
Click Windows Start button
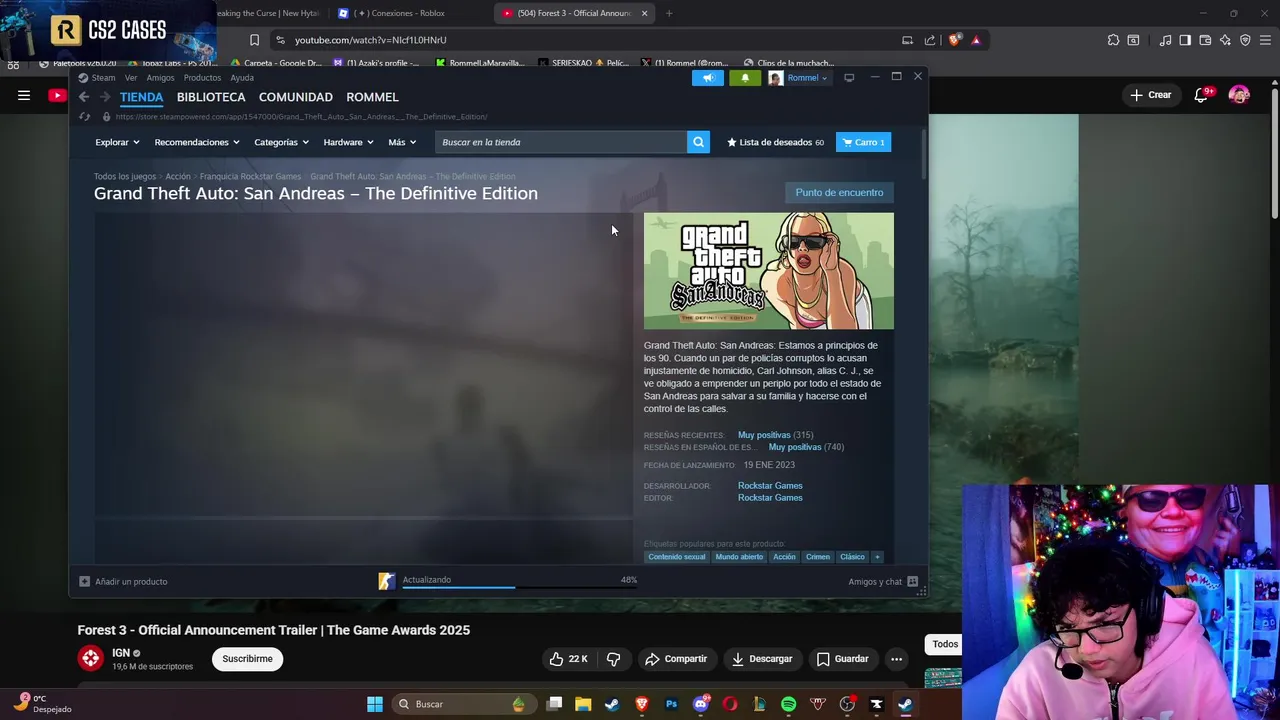(x=374, y=704)
